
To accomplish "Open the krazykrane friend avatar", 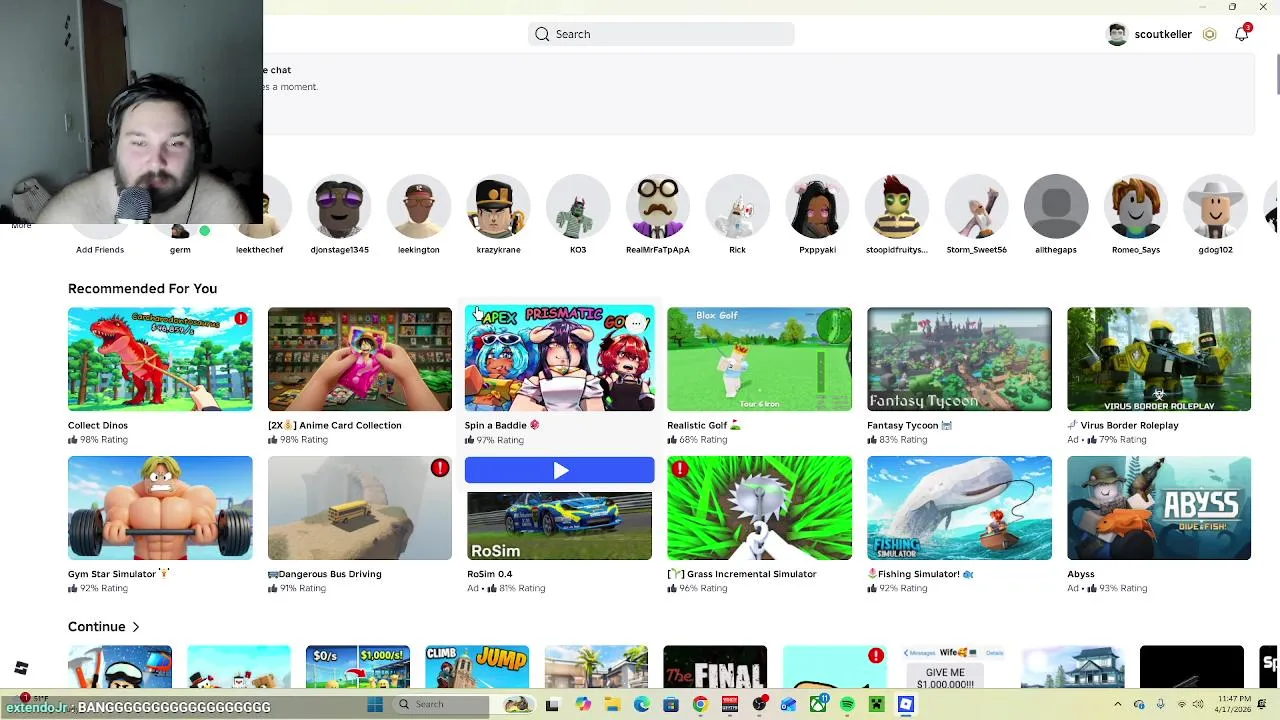I will coord(498,207).
